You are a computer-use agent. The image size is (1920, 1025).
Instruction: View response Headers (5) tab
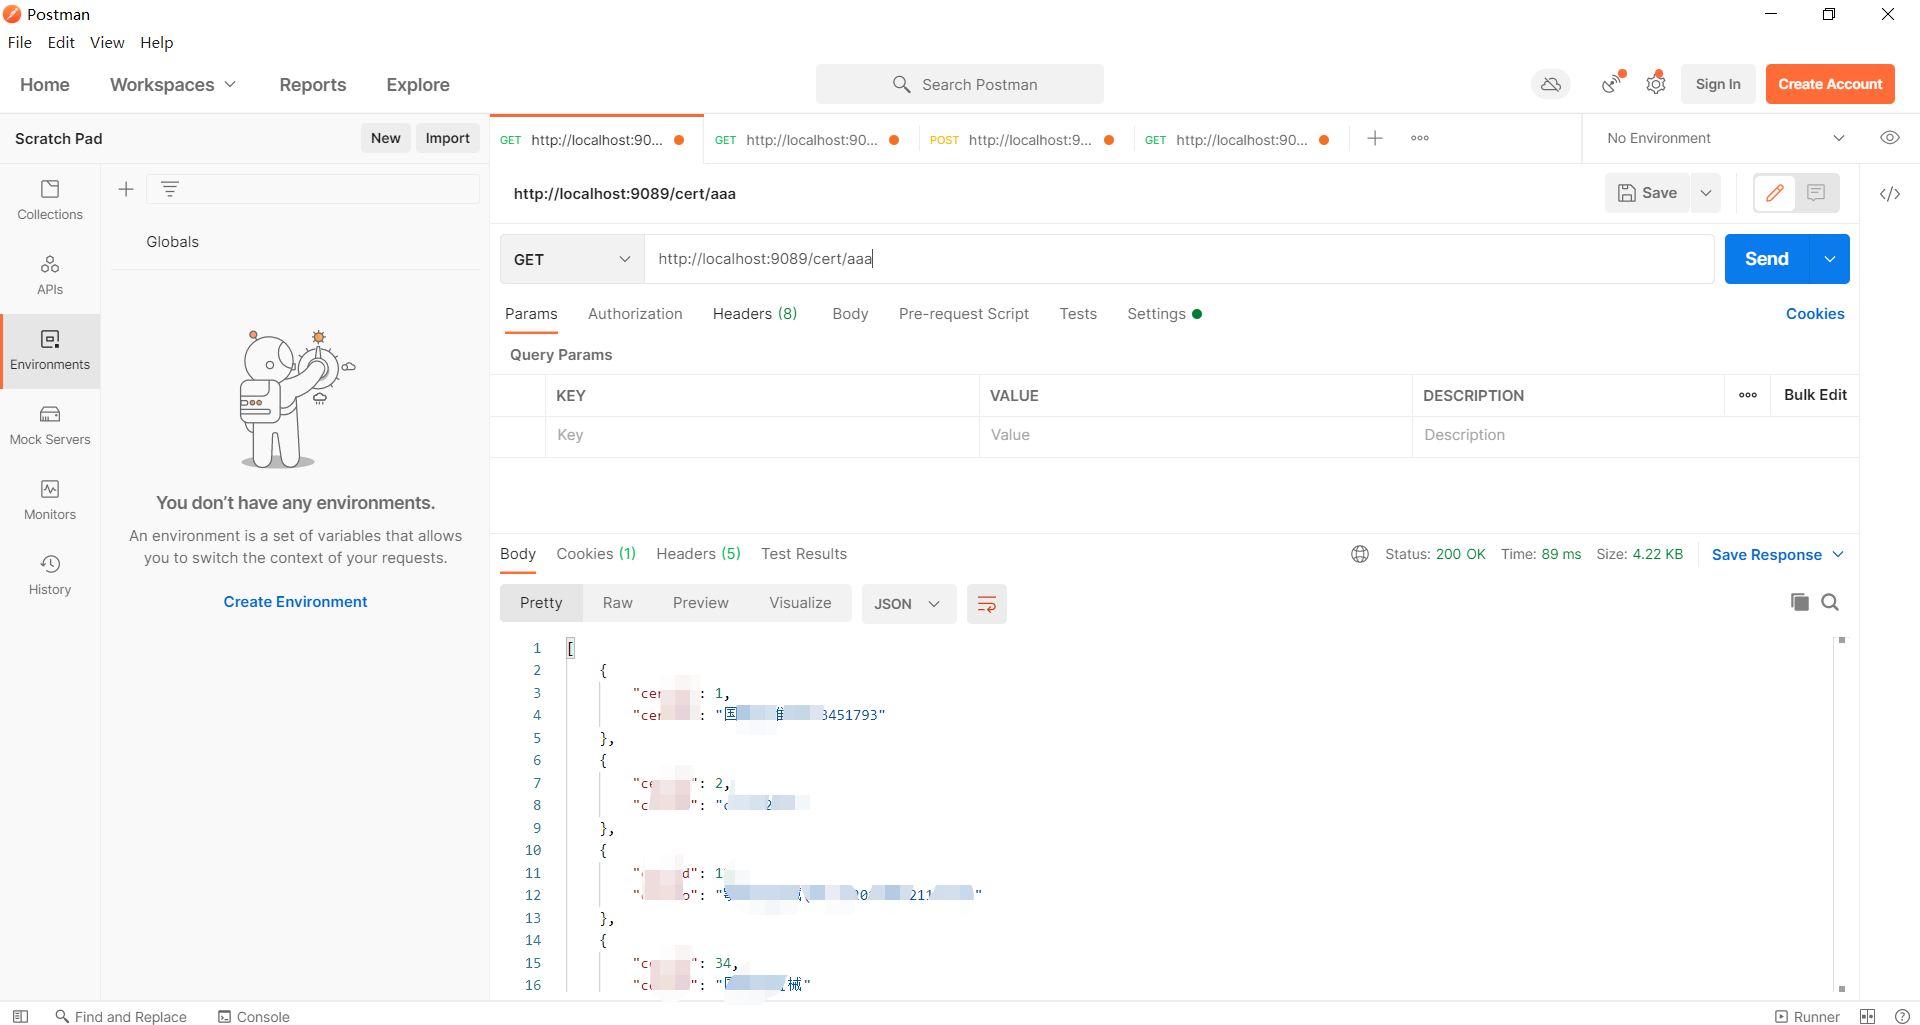698,554
